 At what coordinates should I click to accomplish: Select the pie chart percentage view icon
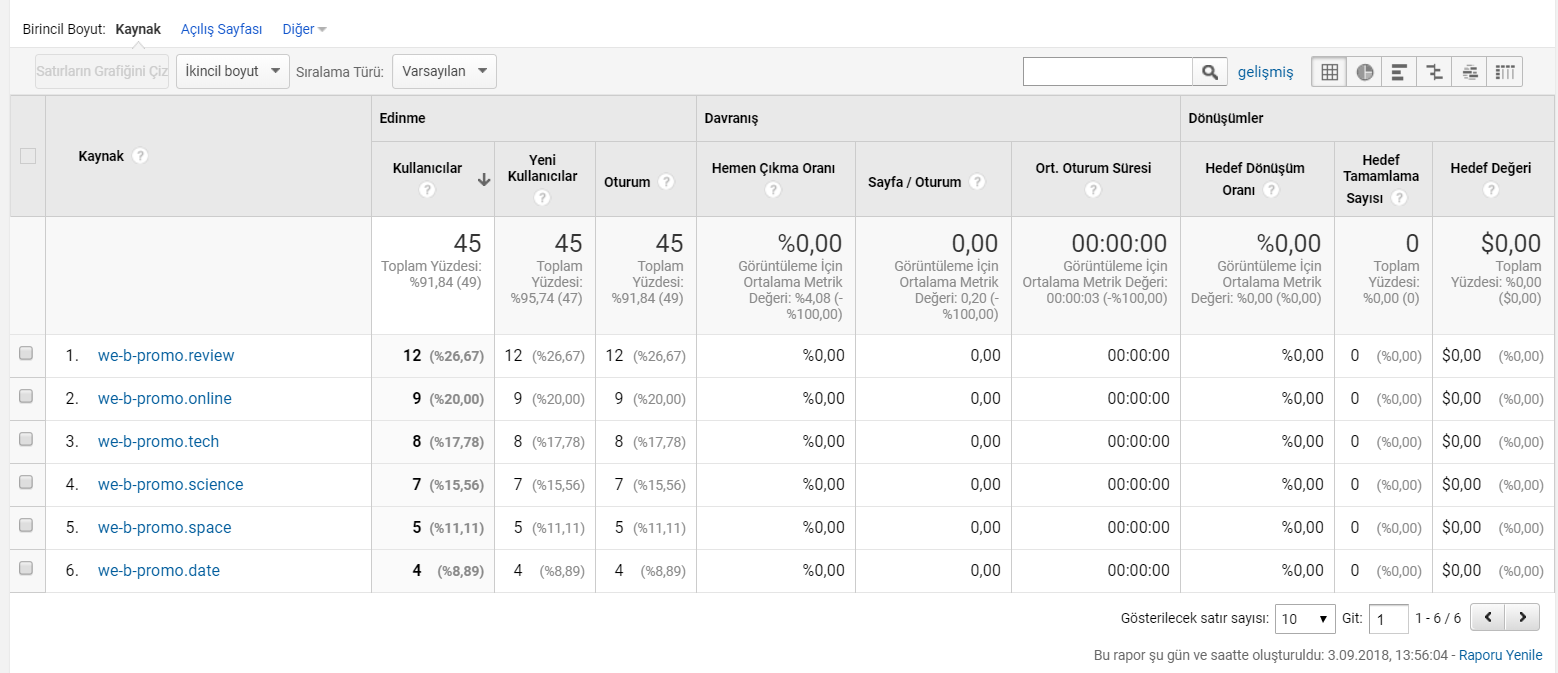1364,71
